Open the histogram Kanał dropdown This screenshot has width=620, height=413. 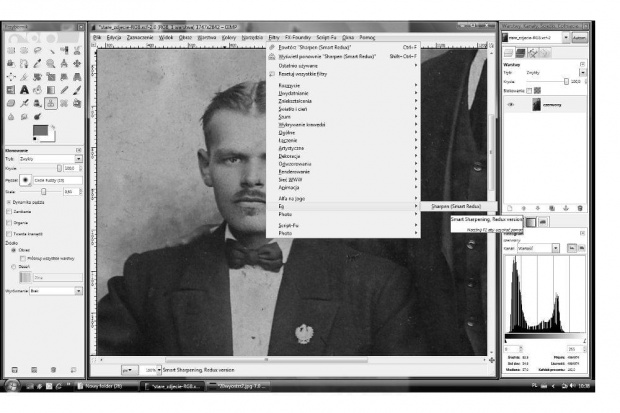coord(556,248)
